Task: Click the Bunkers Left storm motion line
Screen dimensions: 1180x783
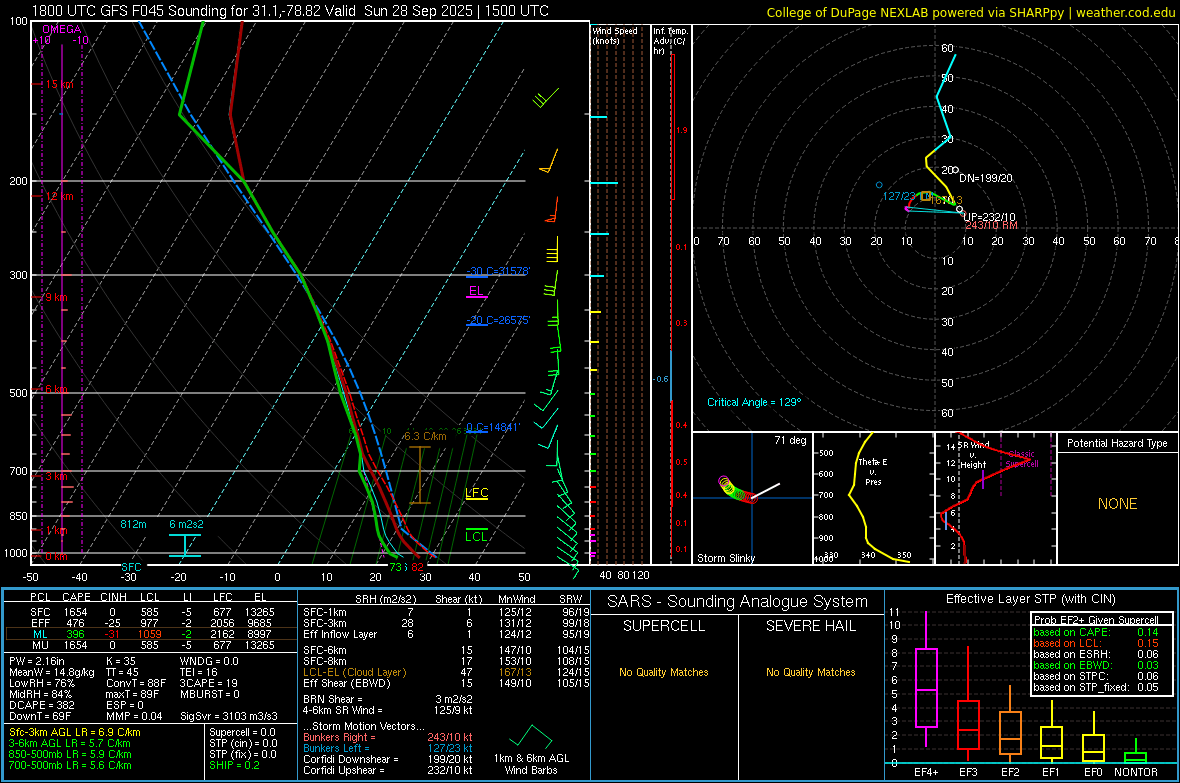Action: (388, 748)
